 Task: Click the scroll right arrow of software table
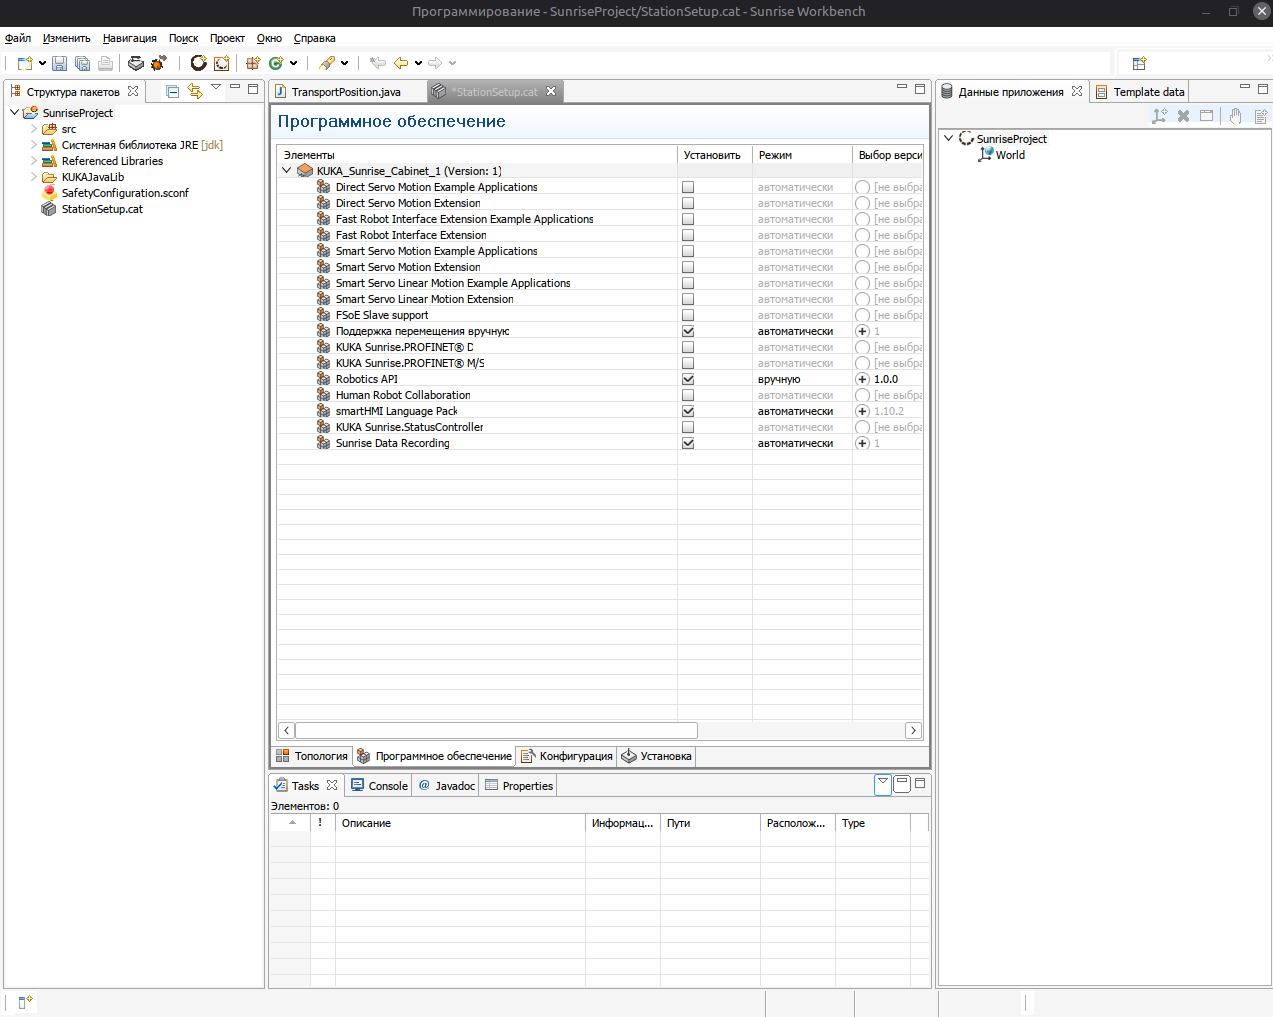(913, 731)
